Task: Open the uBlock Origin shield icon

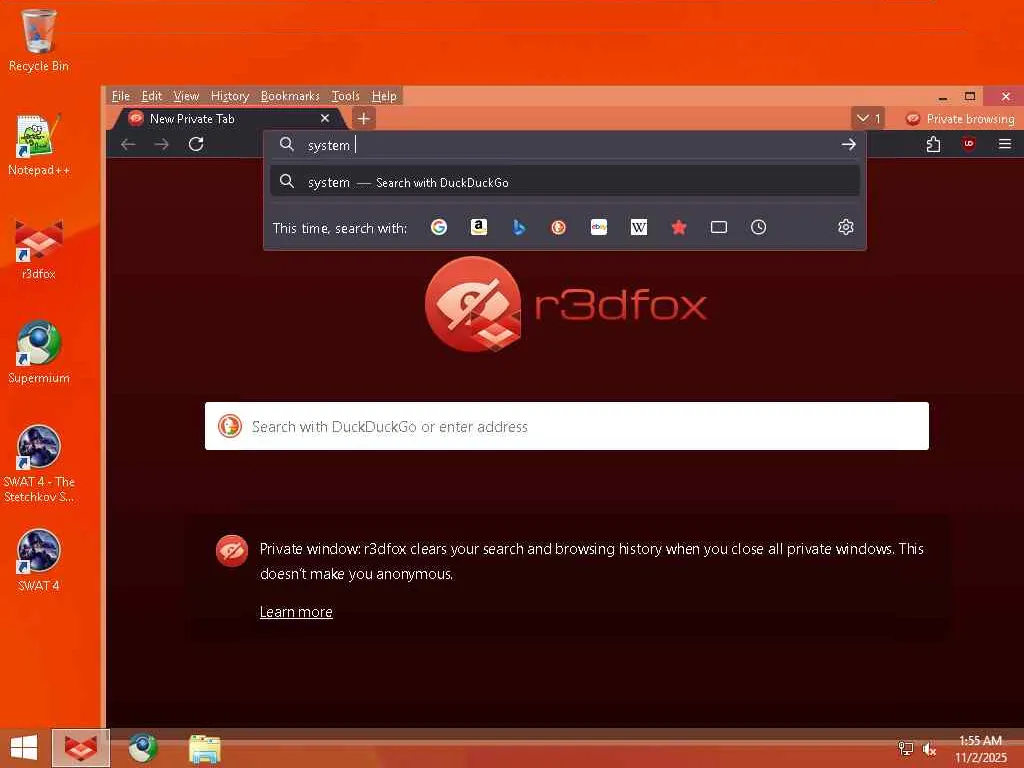Action: pyautogui.click(x=969, y=144)
